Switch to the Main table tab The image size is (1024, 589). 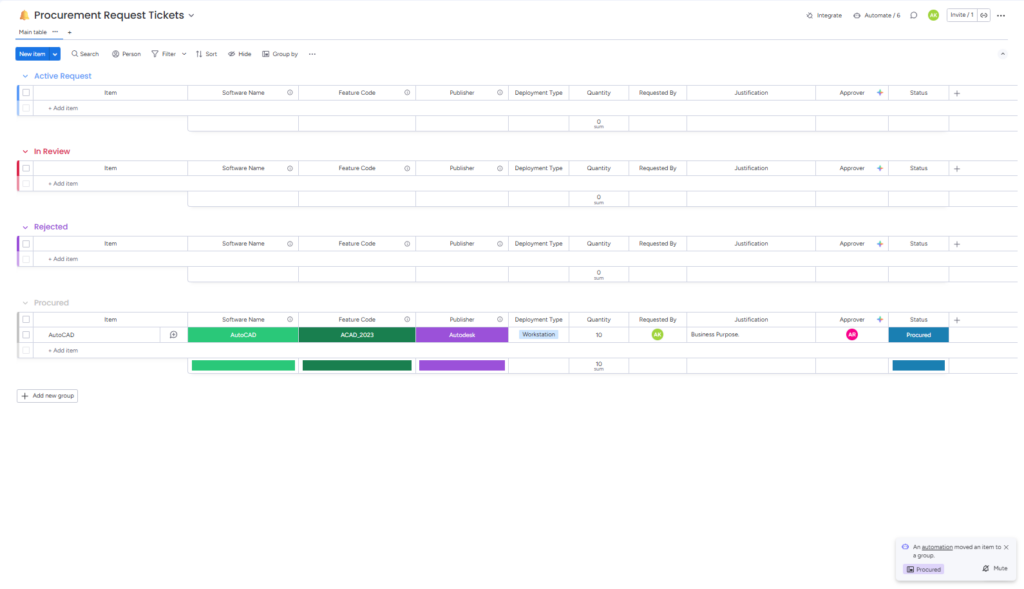click(32, 32)
